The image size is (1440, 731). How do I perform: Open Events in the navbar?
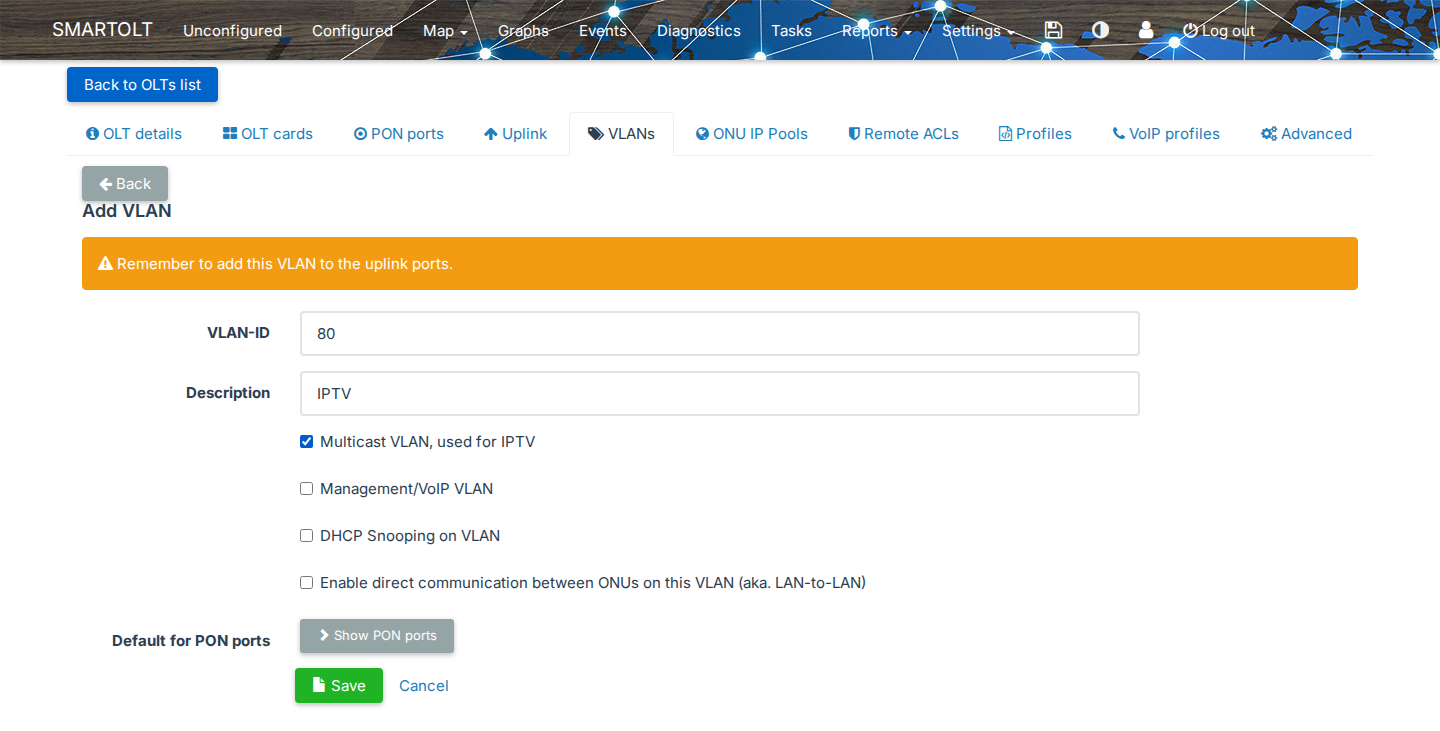click(603, 31)
